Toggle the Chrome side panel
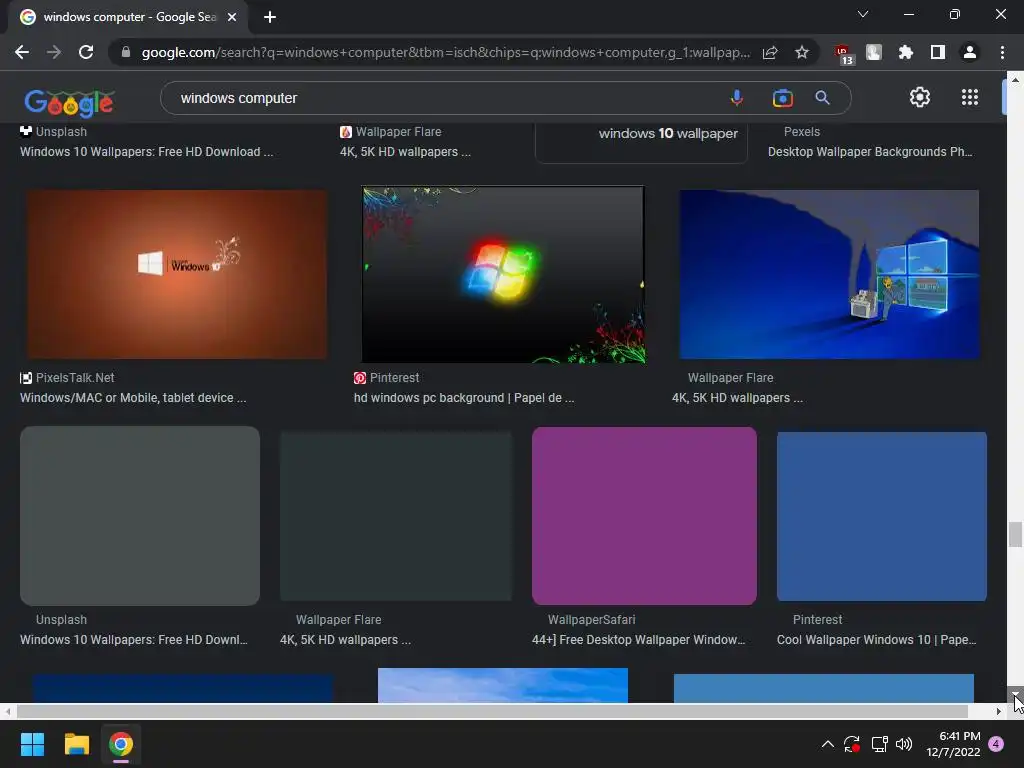This screenshot has width=1024, height=768. pos(938,52)
